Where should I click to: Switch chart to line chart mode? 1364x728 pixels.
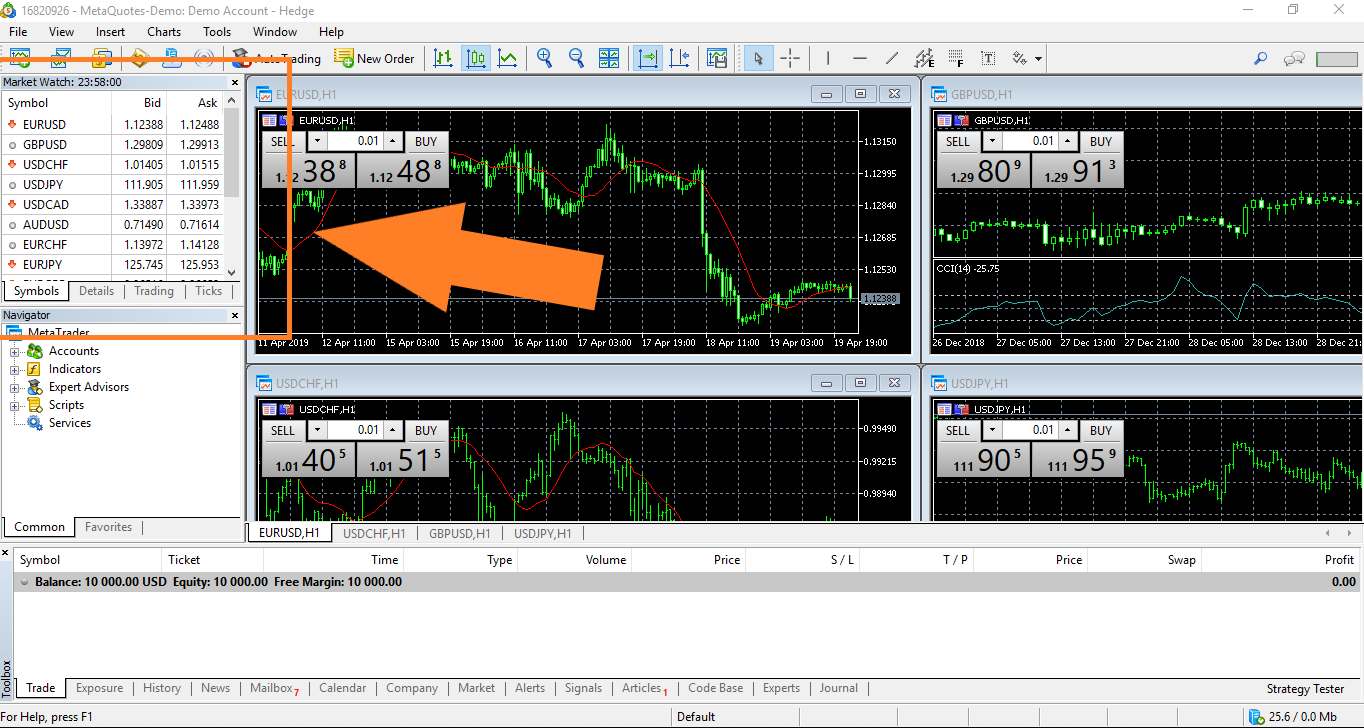(x=508, y=58)
